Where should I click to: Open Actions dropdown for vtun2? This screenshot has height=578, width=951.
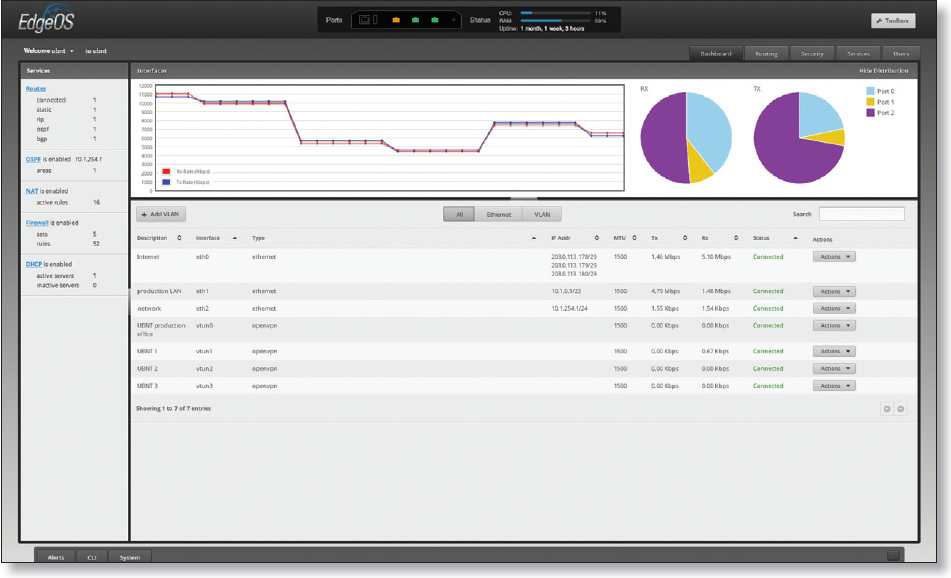pos(834,368)
